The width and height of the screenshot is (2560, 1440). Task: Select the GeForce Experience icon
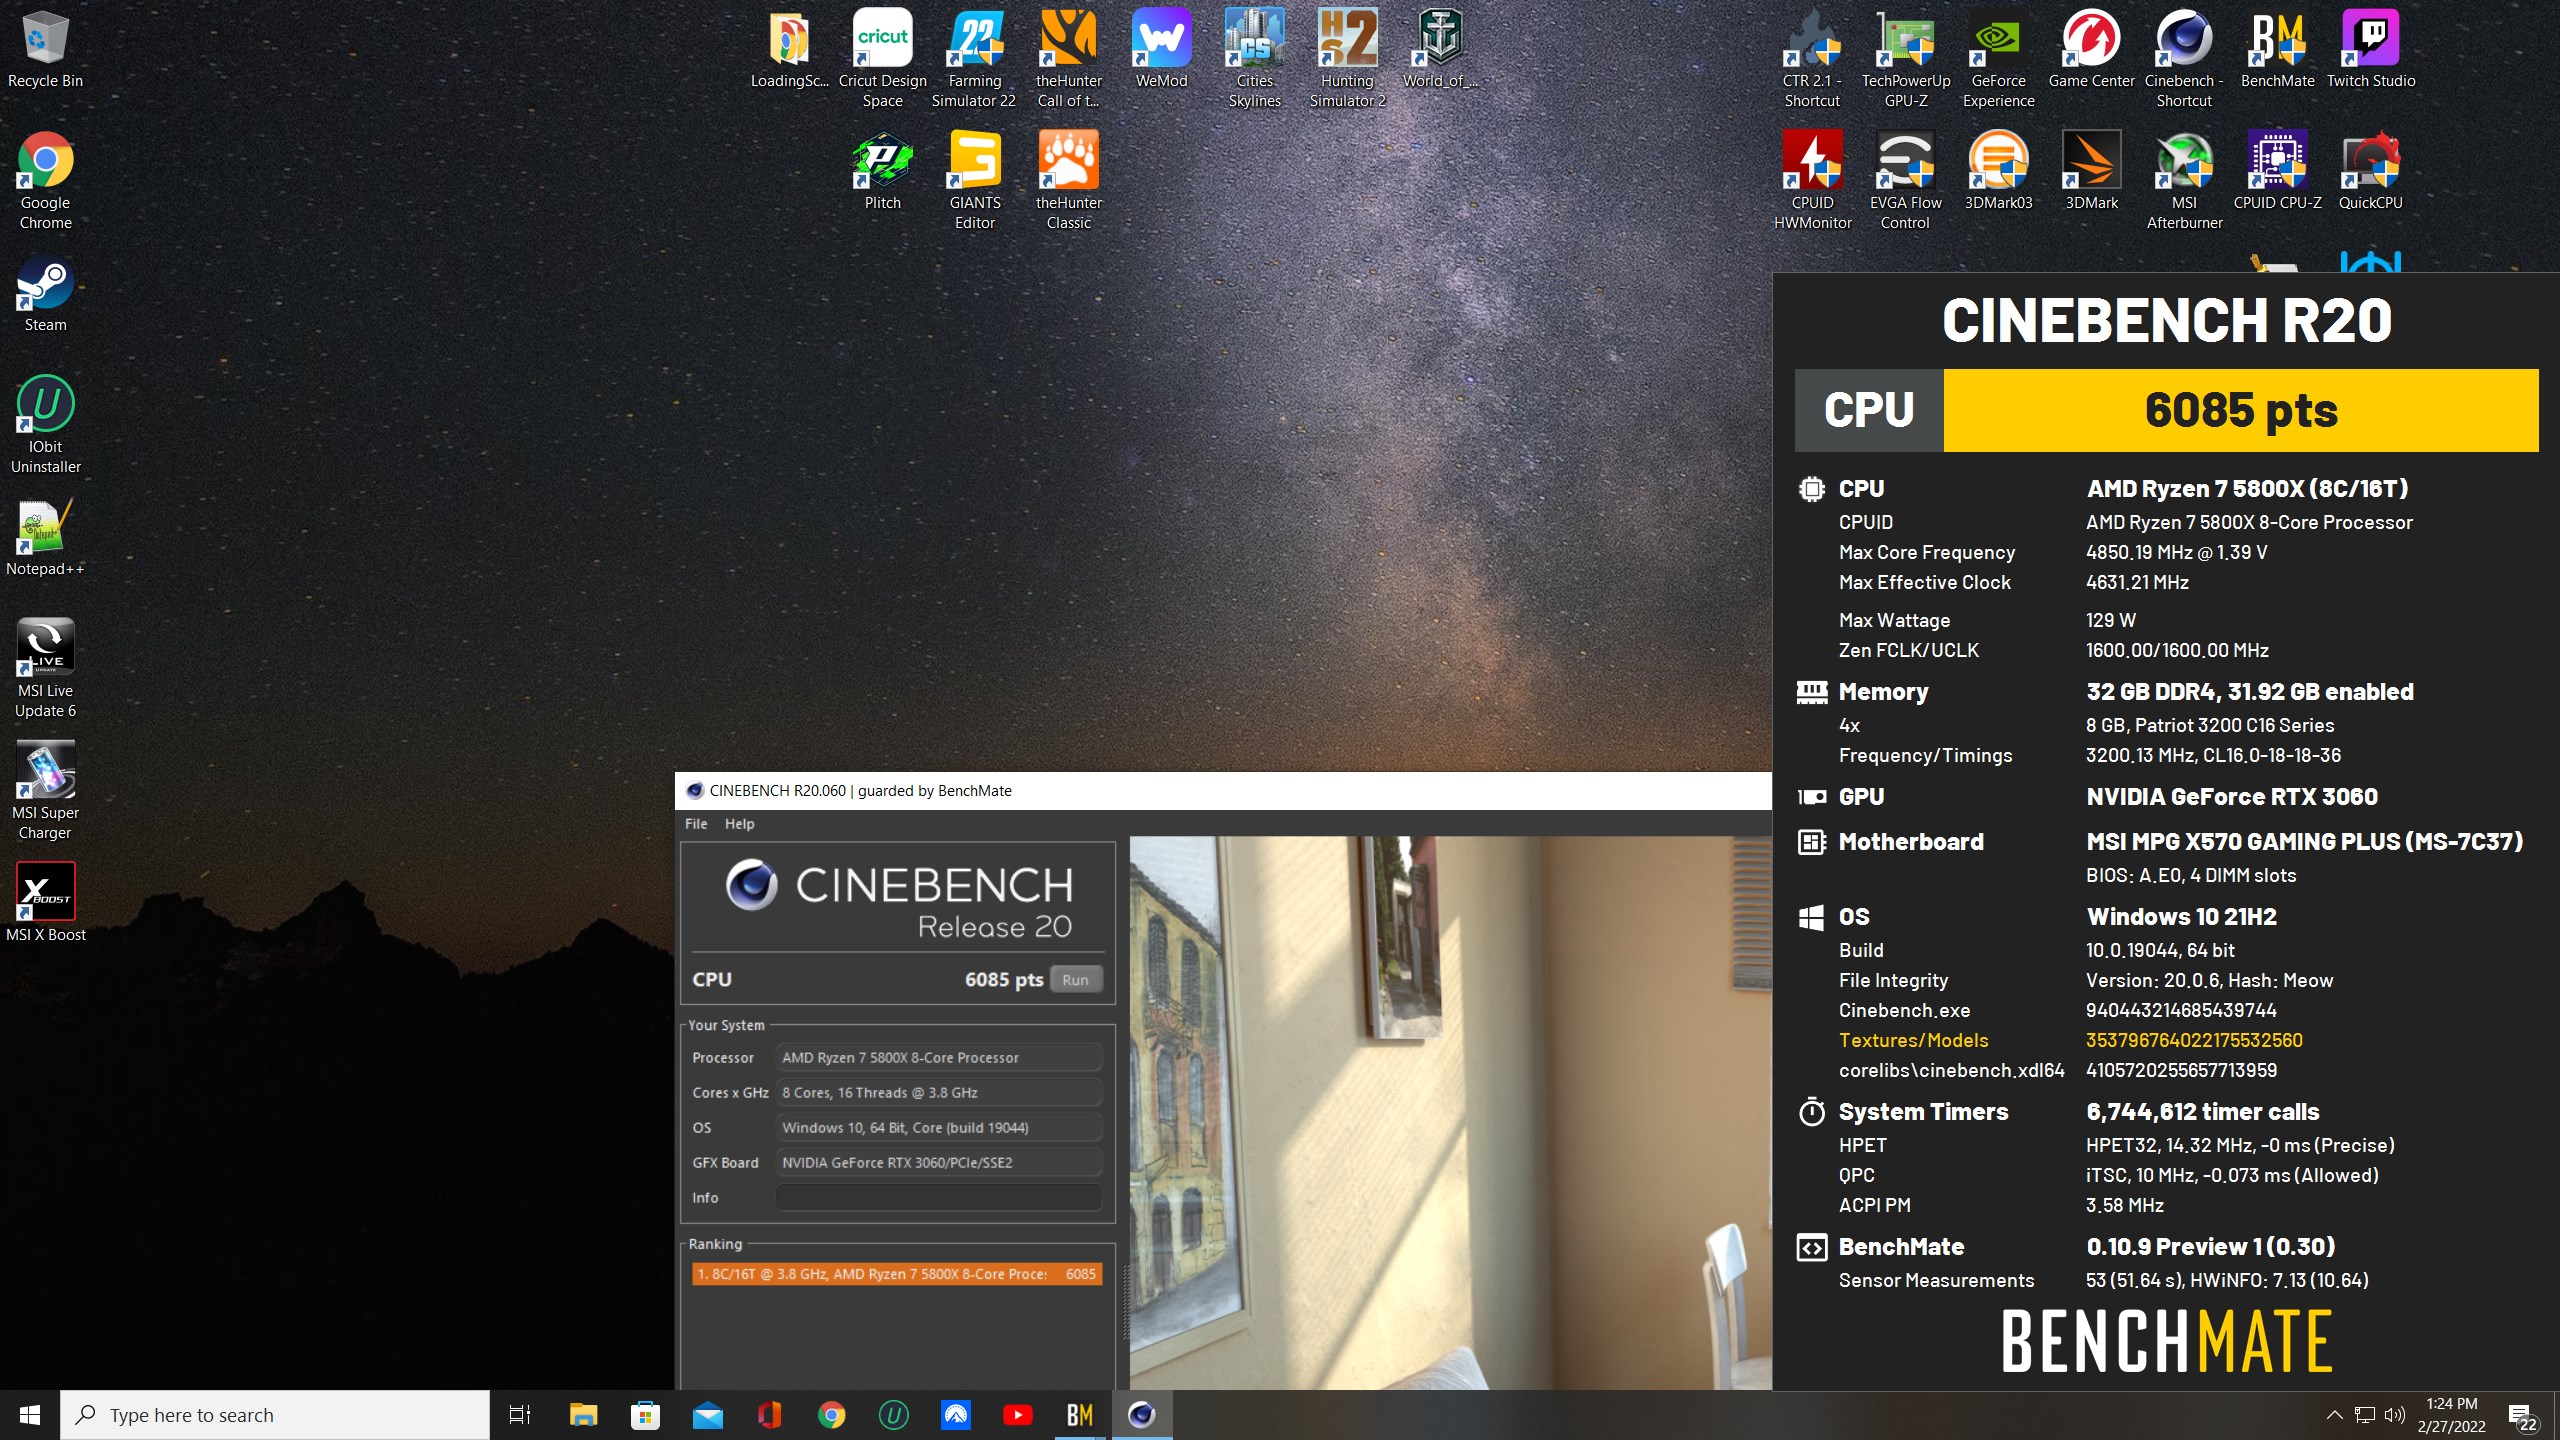coord(1998,58)
